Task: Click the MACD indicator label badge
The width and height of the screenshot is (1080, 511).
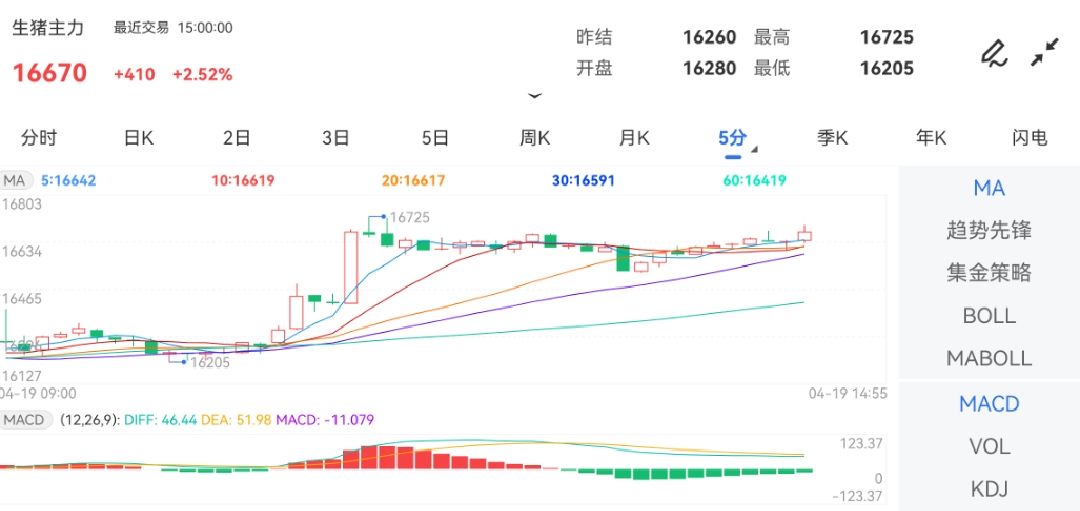Action: tap(26, 419)
